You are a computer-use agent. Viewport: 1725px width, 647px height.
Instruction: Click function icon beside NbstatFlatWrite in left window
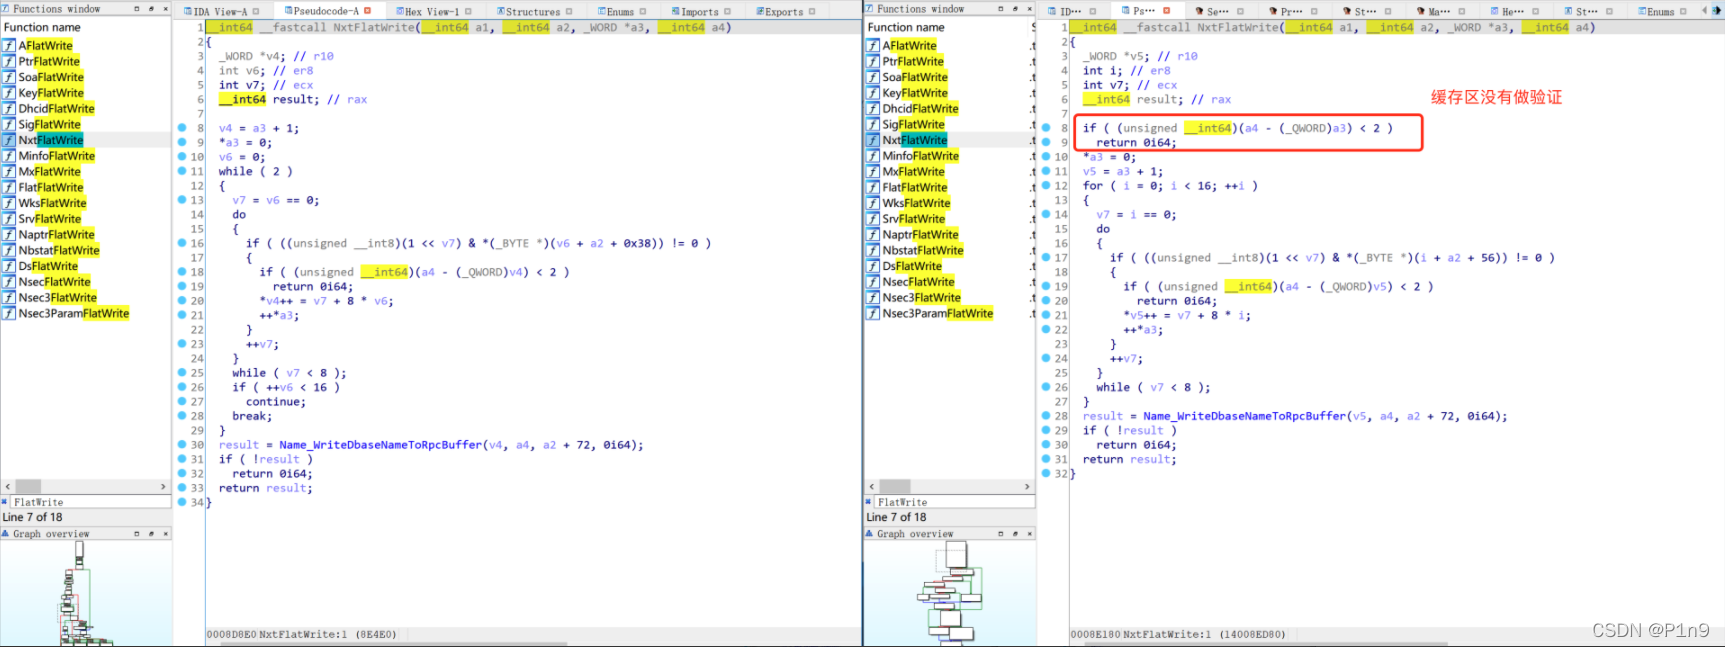tap(9, 251)
